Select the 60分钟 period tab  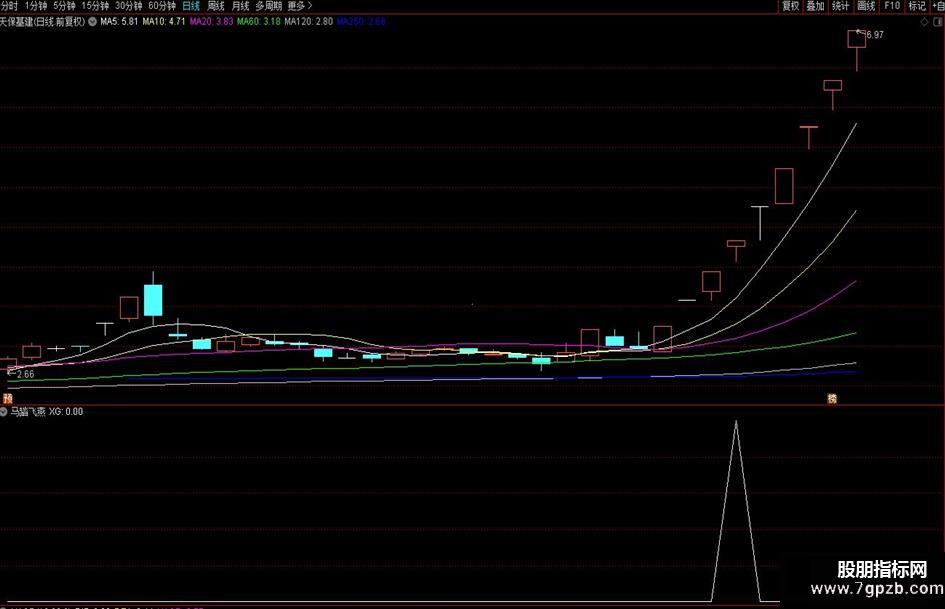[x=162, y=6]
